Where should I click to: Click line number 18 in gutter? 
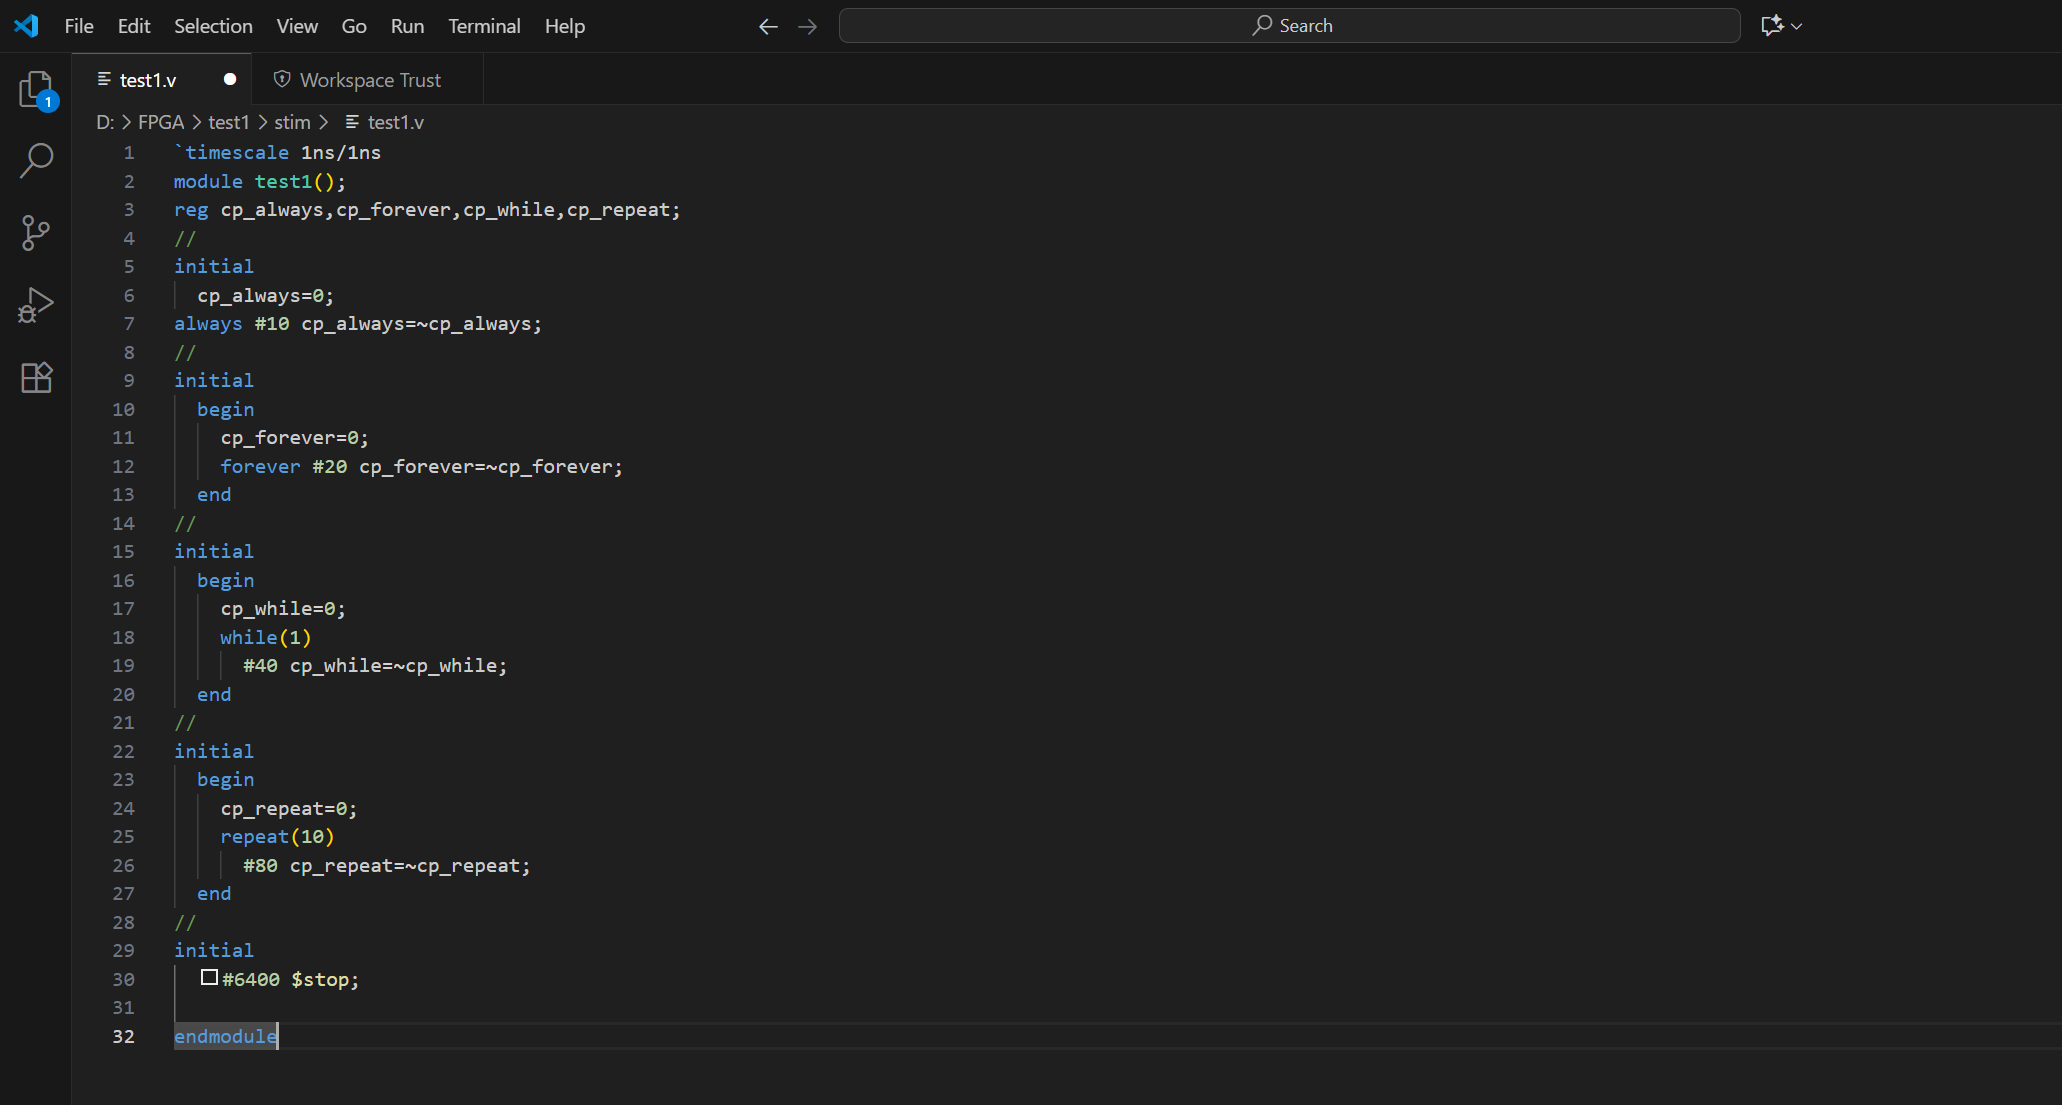coord(123,638)
